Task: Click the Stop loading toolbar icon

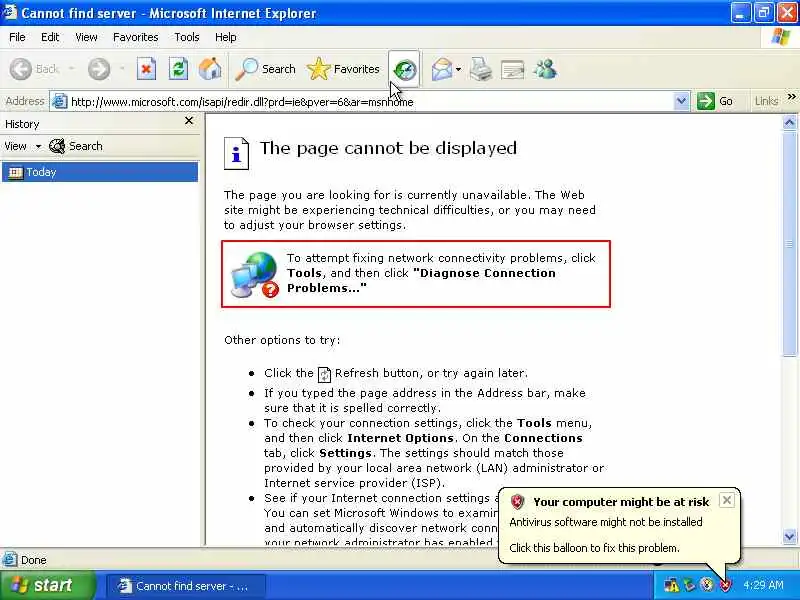Action: (x=146, y=69)
